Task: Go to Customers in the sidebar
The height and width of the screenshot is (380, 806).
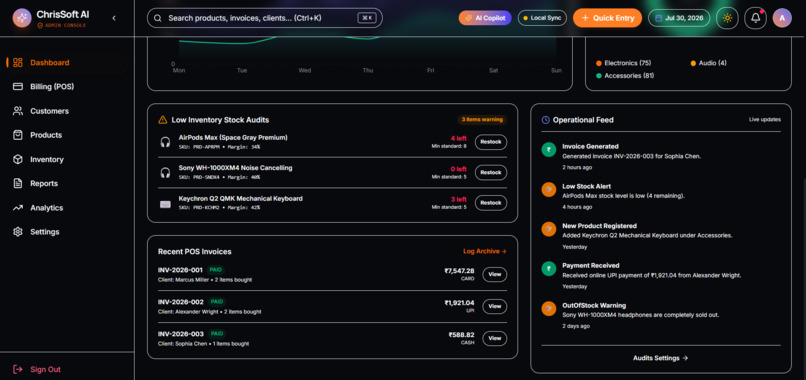Action: click(67, 111)
